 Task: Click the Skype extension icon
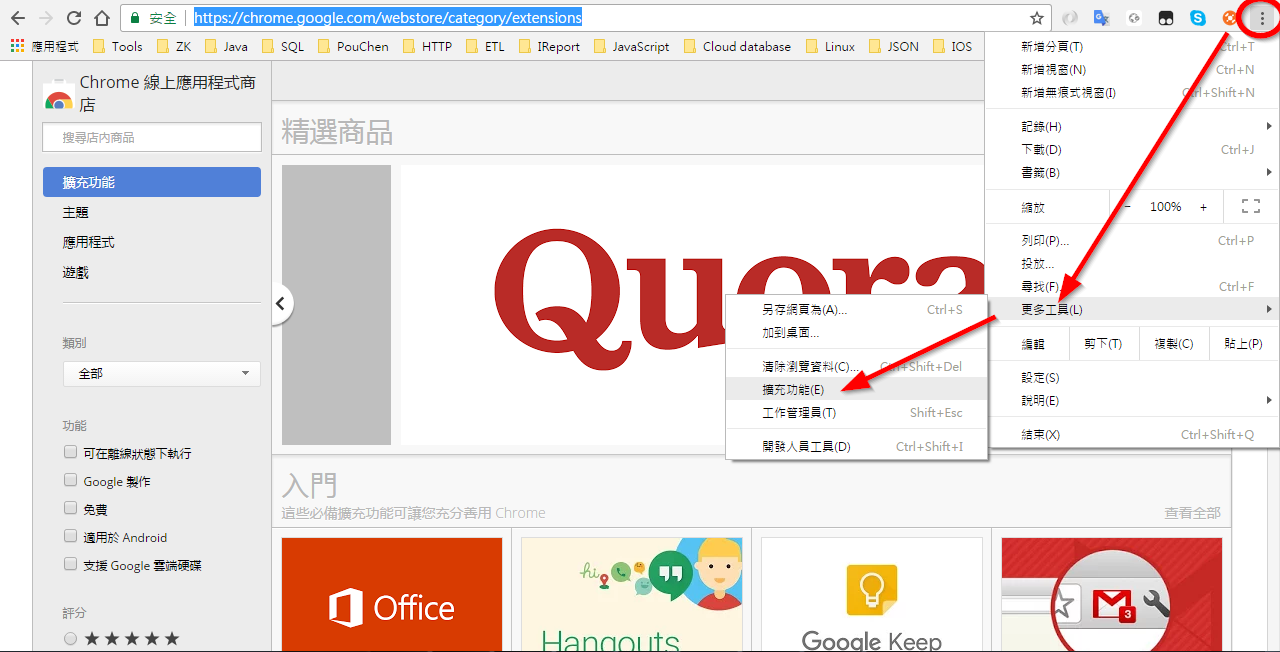coord(1198,18)
